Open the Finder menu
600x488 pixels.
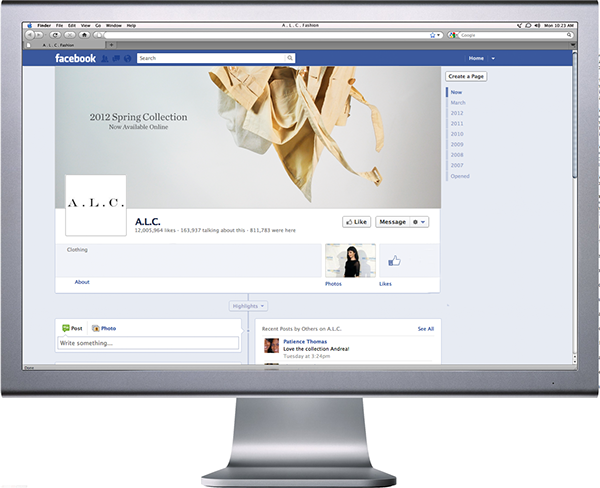(44, 25)
